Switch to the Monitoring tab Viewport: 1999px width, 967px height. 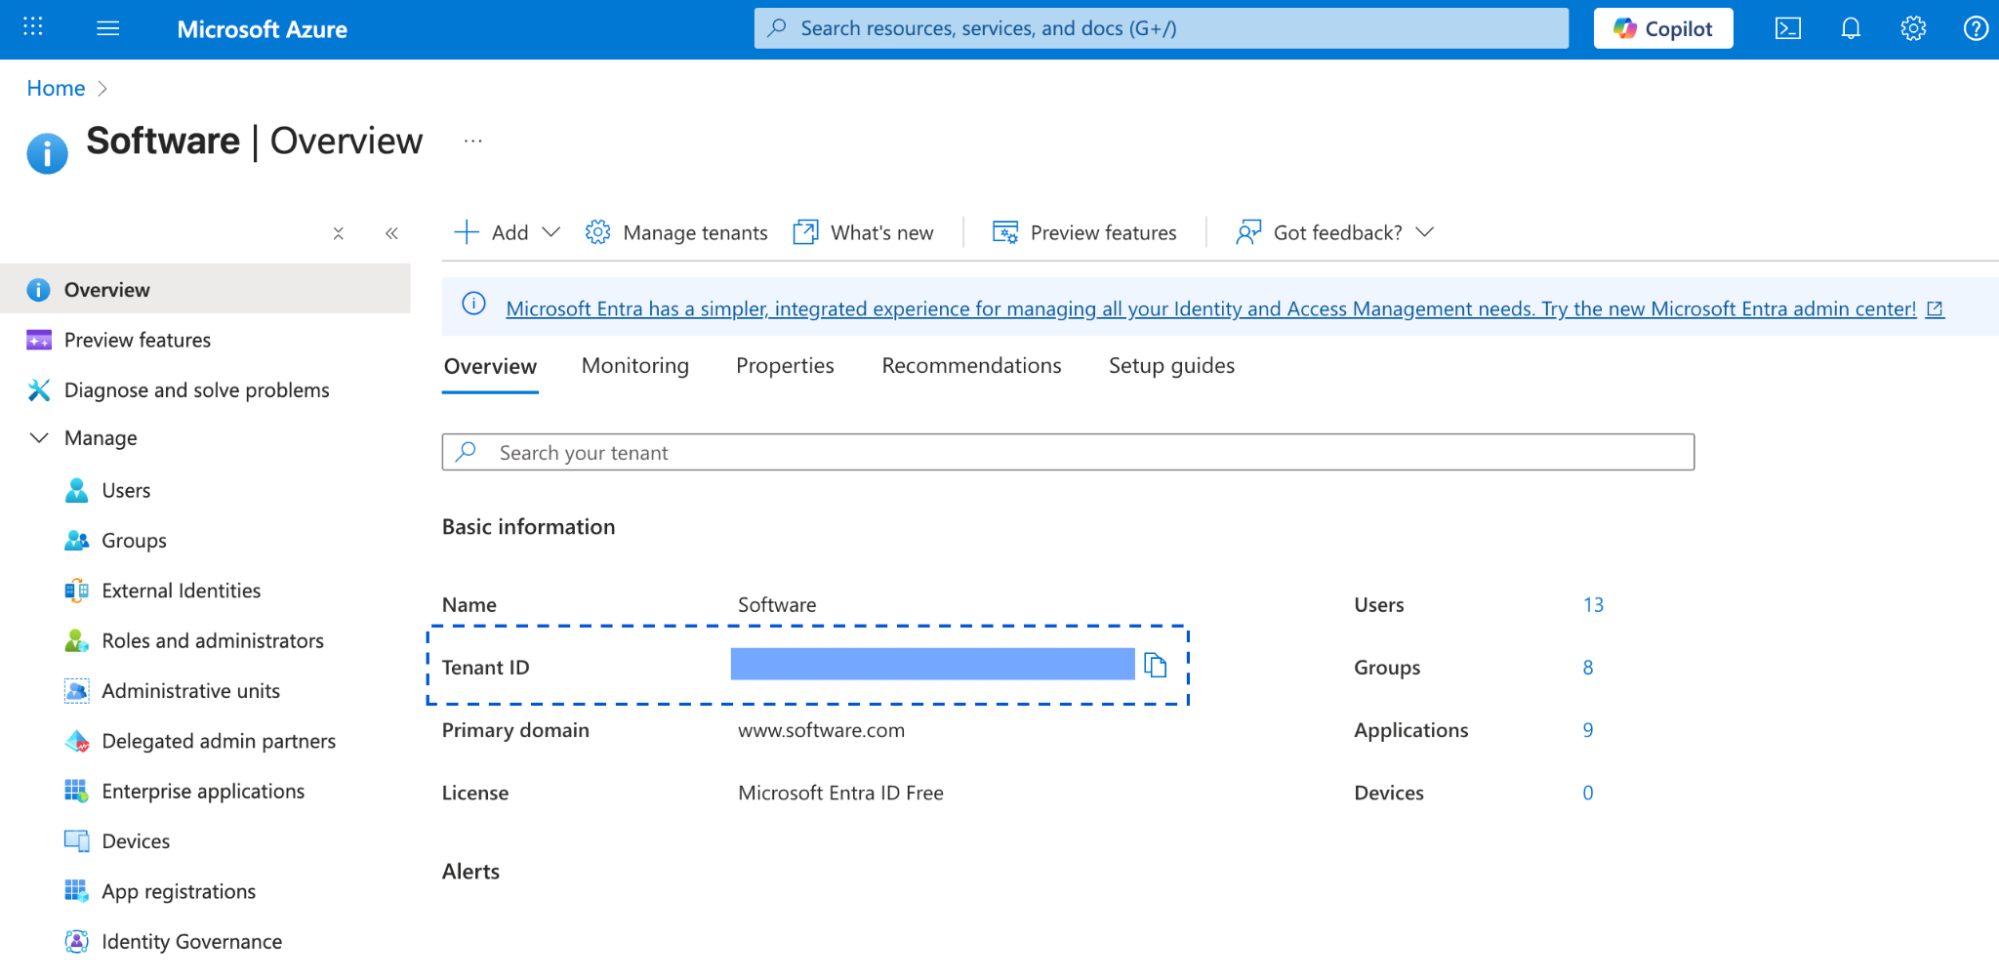point(635,366)
